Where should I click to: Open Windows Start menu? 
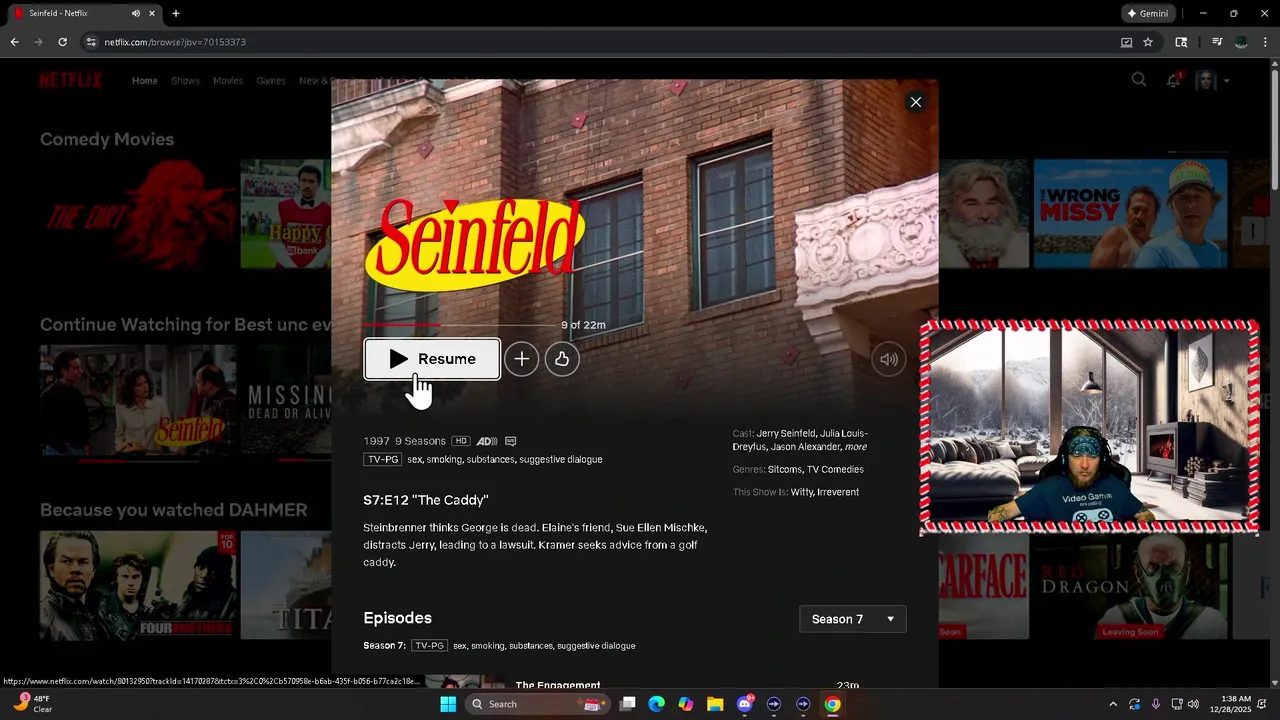click(448, 704)
